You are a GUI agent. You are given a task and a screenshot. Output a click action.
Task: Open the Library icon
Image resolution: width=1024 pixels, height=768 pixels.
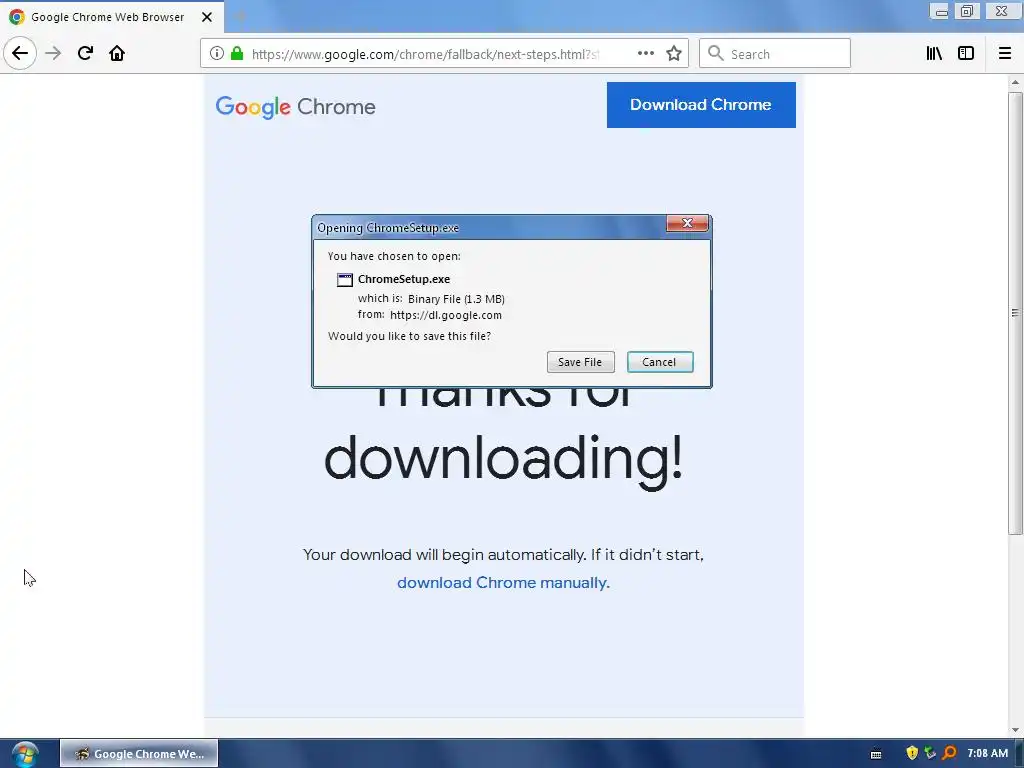pos(934,54)
